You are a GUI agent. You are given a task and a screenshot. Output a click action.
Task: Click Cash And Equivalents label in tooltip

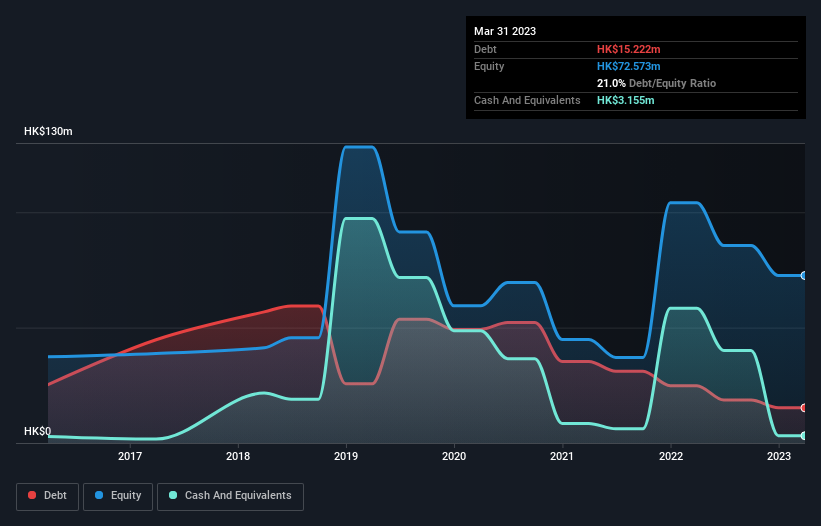point(527,100)
